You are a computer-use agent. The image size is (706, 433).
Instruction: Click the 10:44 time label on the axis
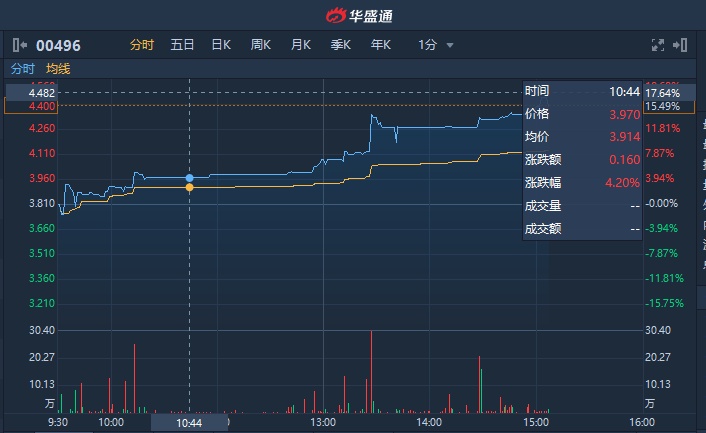189,423
